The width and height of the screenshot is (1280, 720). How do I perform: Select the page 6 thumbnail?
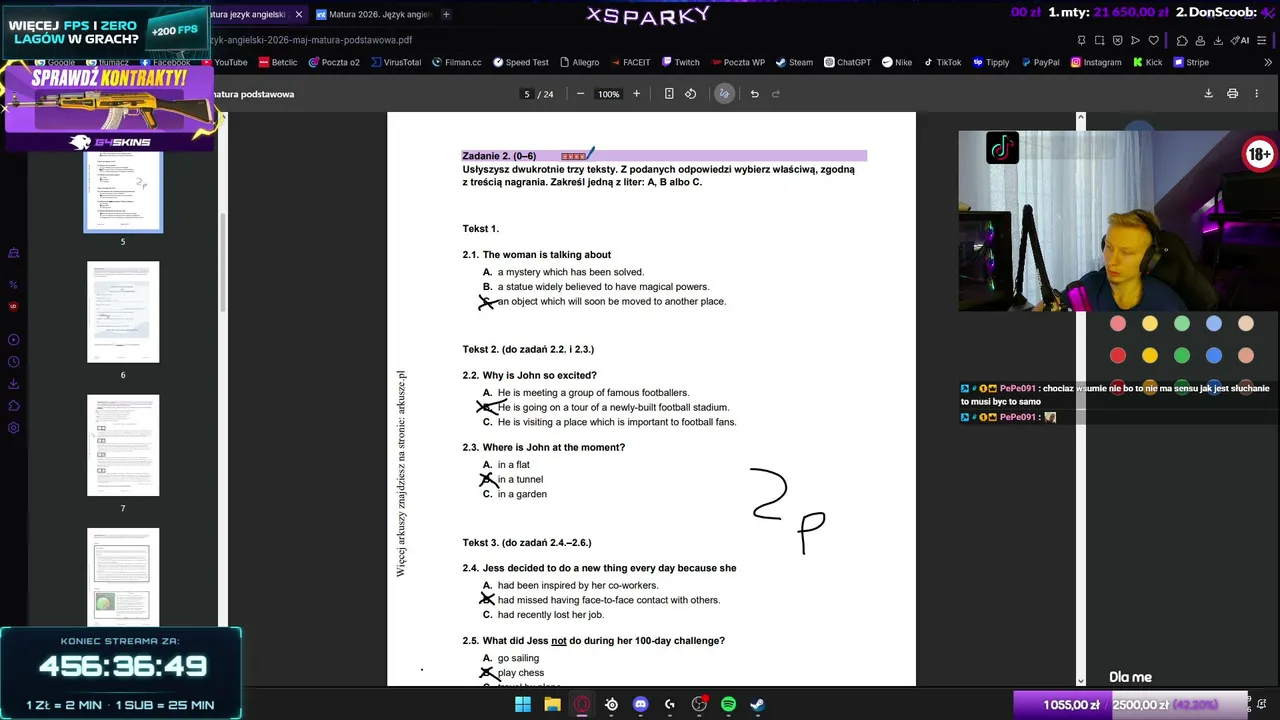123,312
